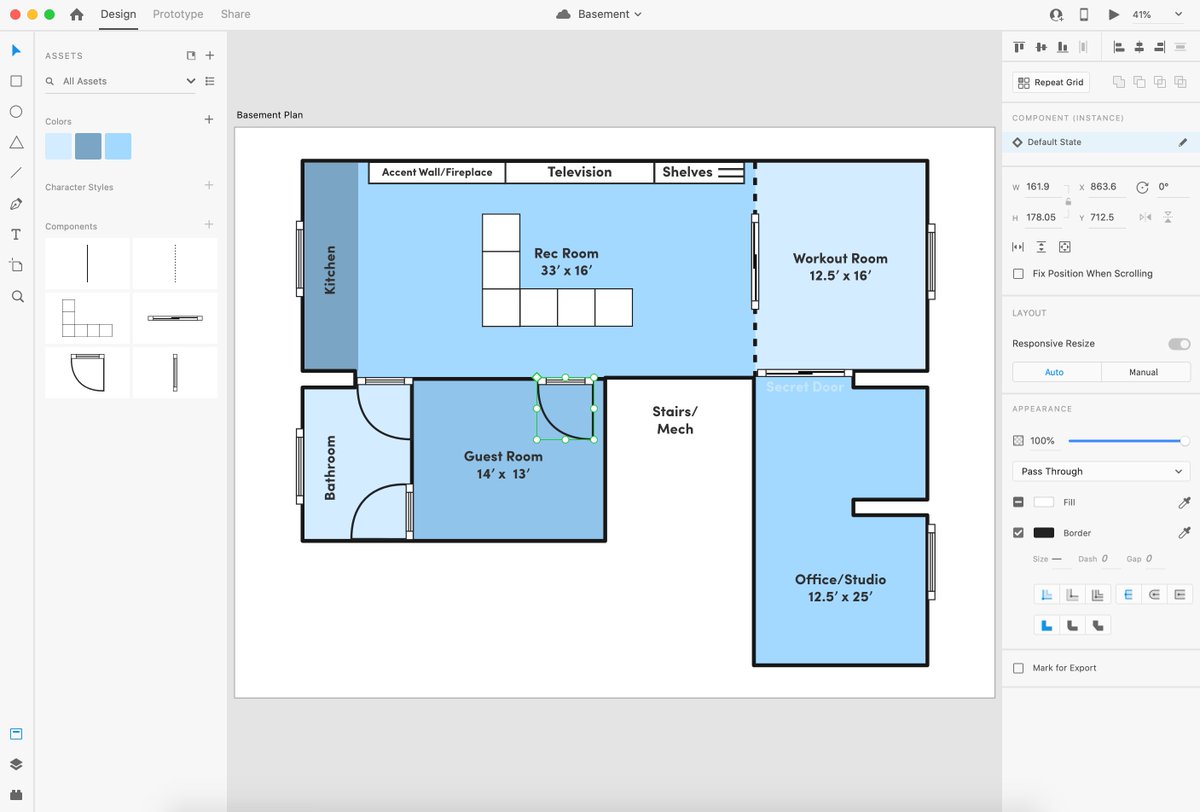The image size is (1200, 812).
Task: Expand the All Assets filter dropdown
Action: pyautogui.click(x=191, y=81)
